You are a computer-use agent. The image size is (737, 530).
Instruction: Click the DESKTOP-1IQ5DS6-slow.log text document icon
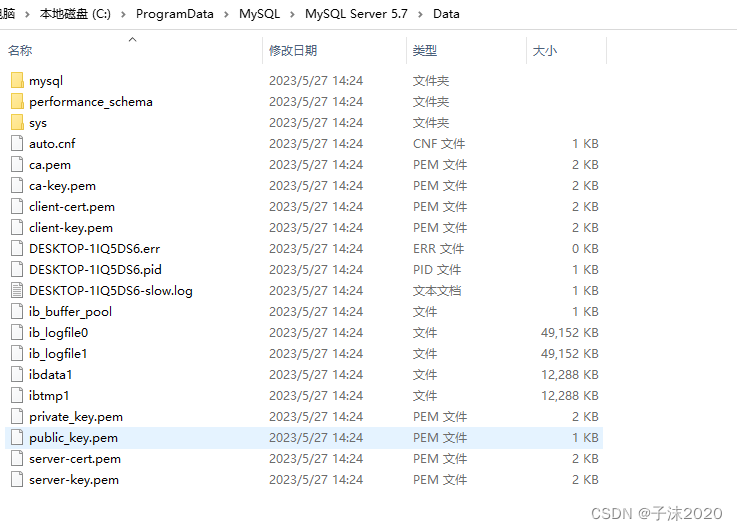pyautogui.click(x=17, y=290)
